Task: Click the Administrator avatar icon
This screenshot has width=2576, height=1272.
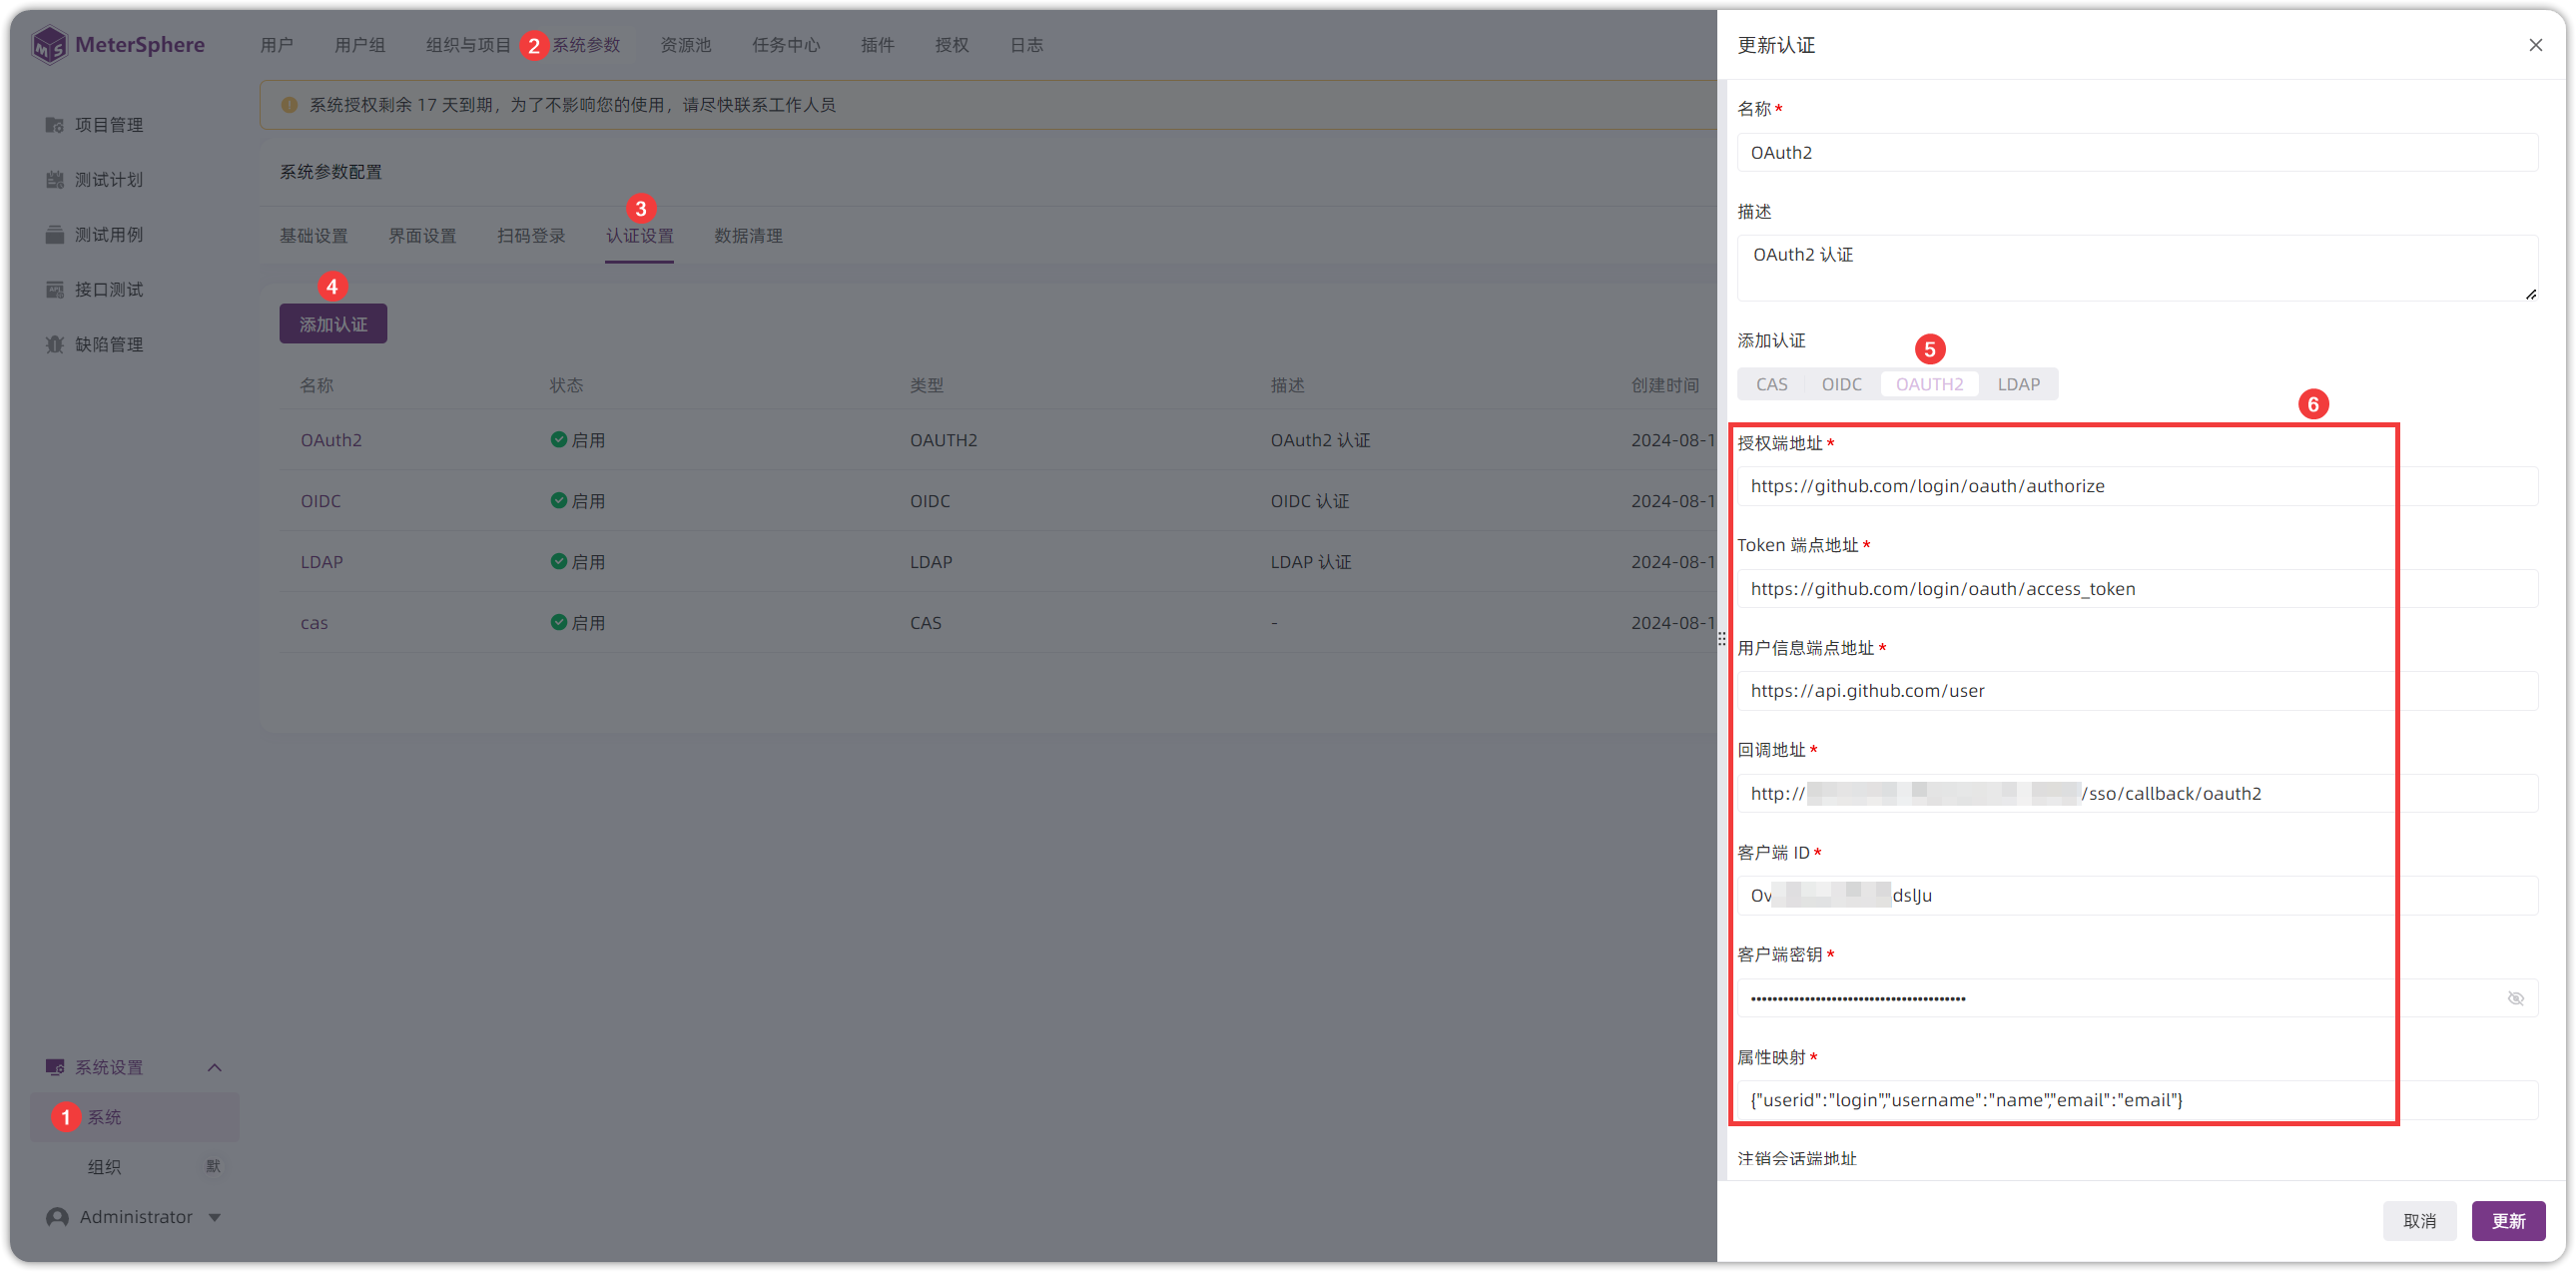Action: [x=57, y=1218]
